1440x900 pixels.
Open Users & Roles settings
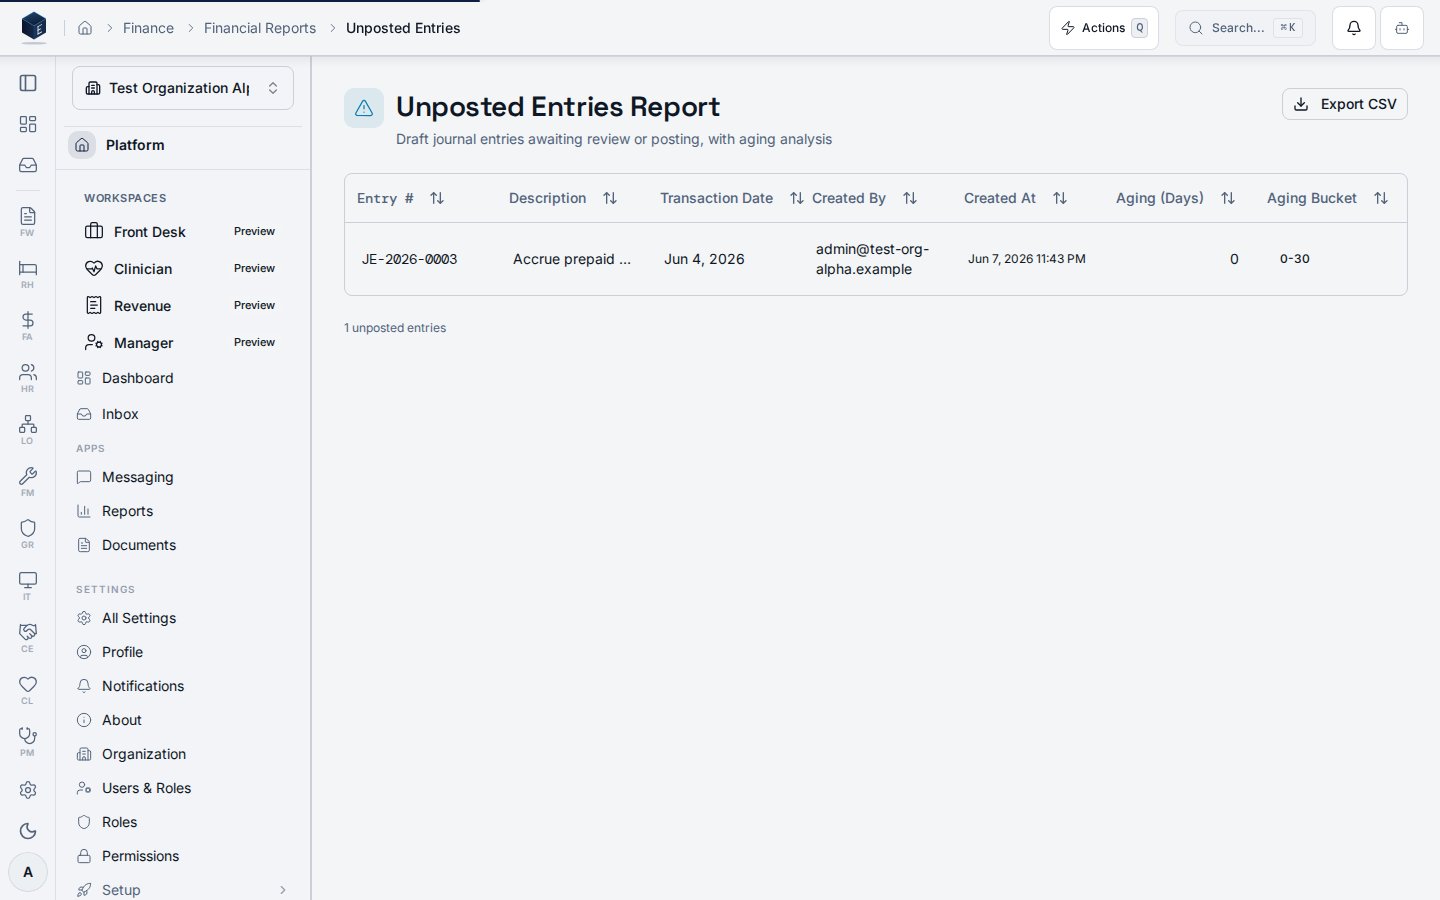(183, 788)
